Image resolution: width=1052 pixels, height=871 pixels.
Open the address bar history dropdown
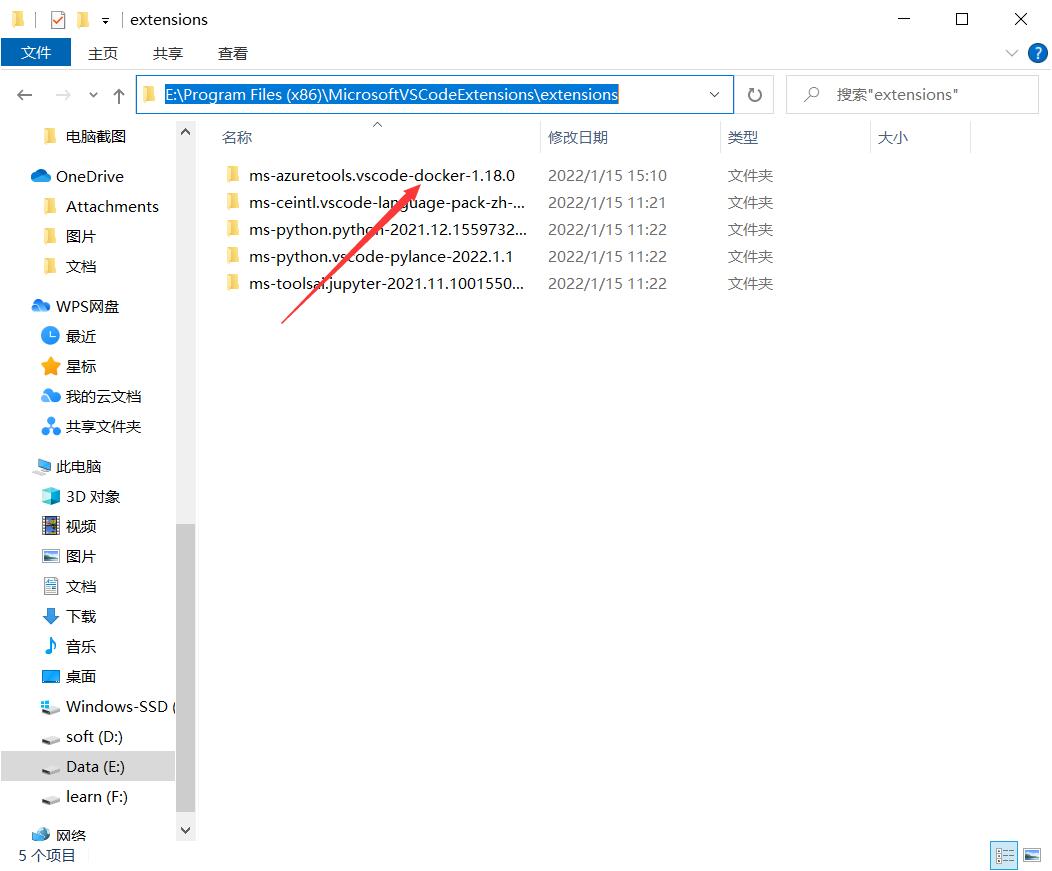coord(715,94)
